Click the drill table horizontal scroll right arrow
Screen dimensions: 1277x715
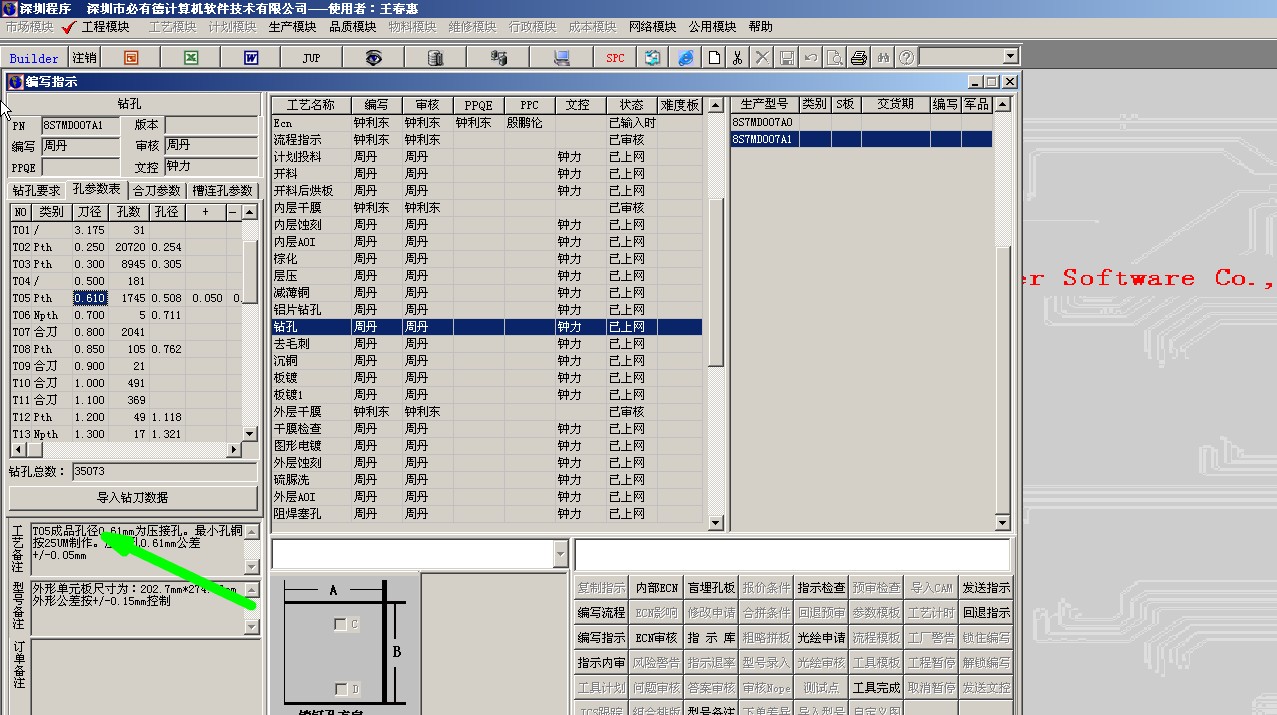(235, 450)
